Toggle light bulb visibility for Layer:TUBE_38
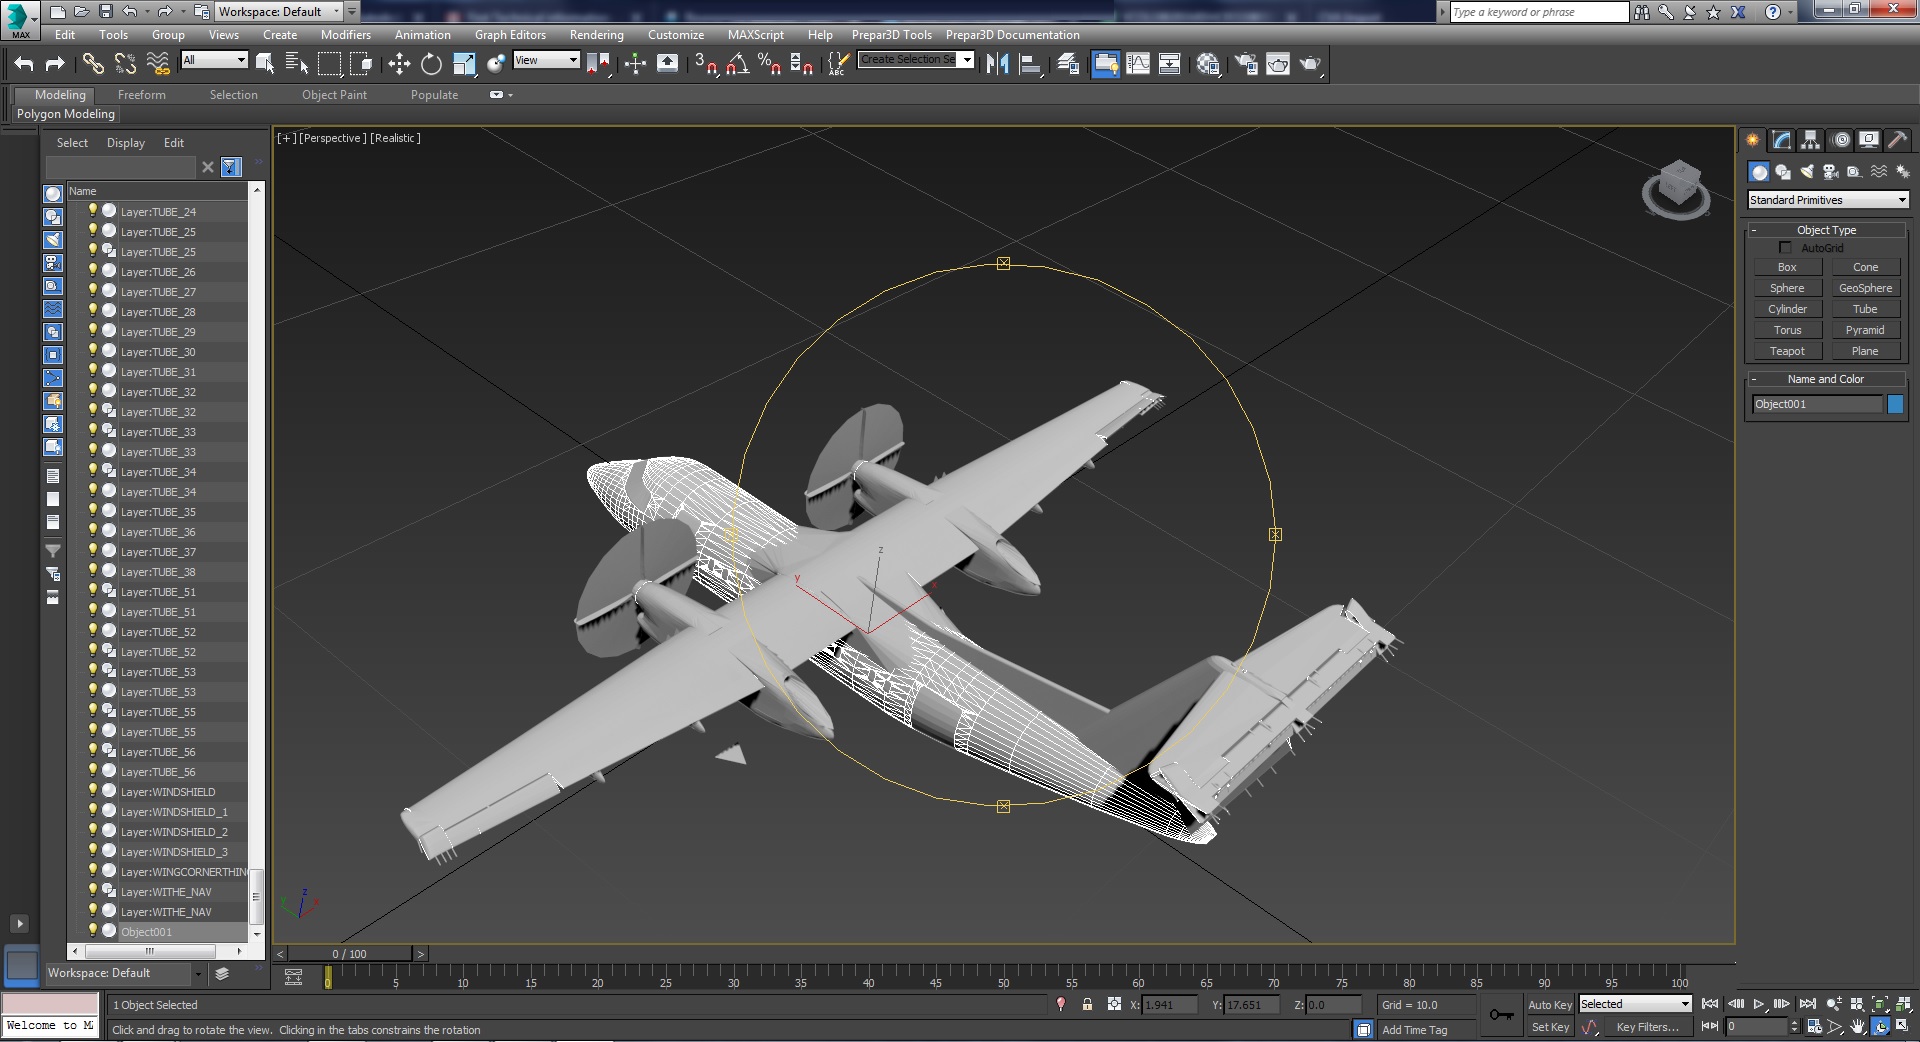This screenshot has width=1920, height=1042. (x=93, y=571)
